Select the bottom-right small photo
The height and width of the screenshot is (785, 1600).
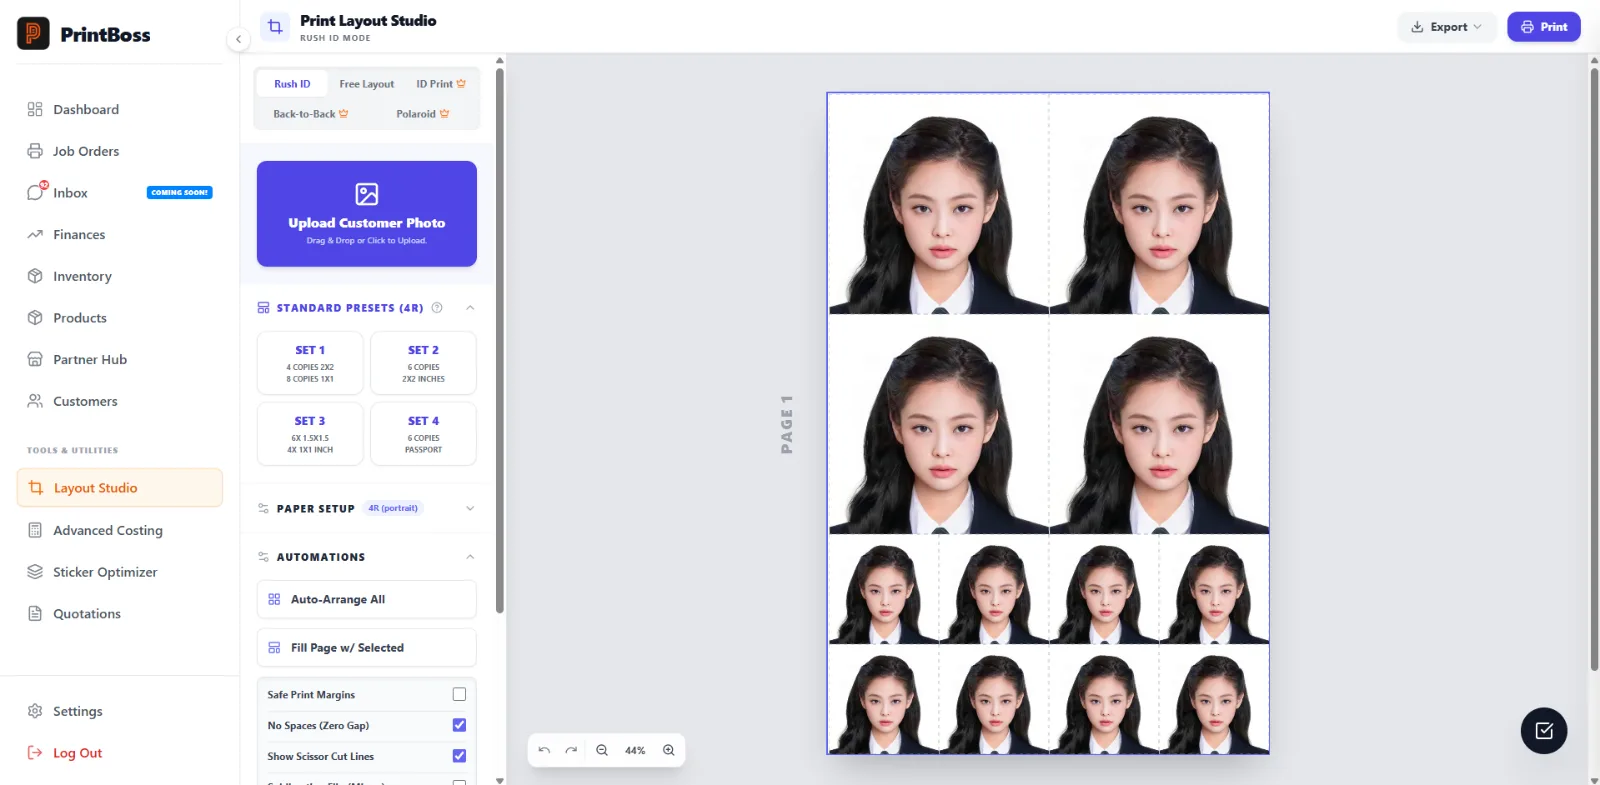click(x=1214, y=699)
